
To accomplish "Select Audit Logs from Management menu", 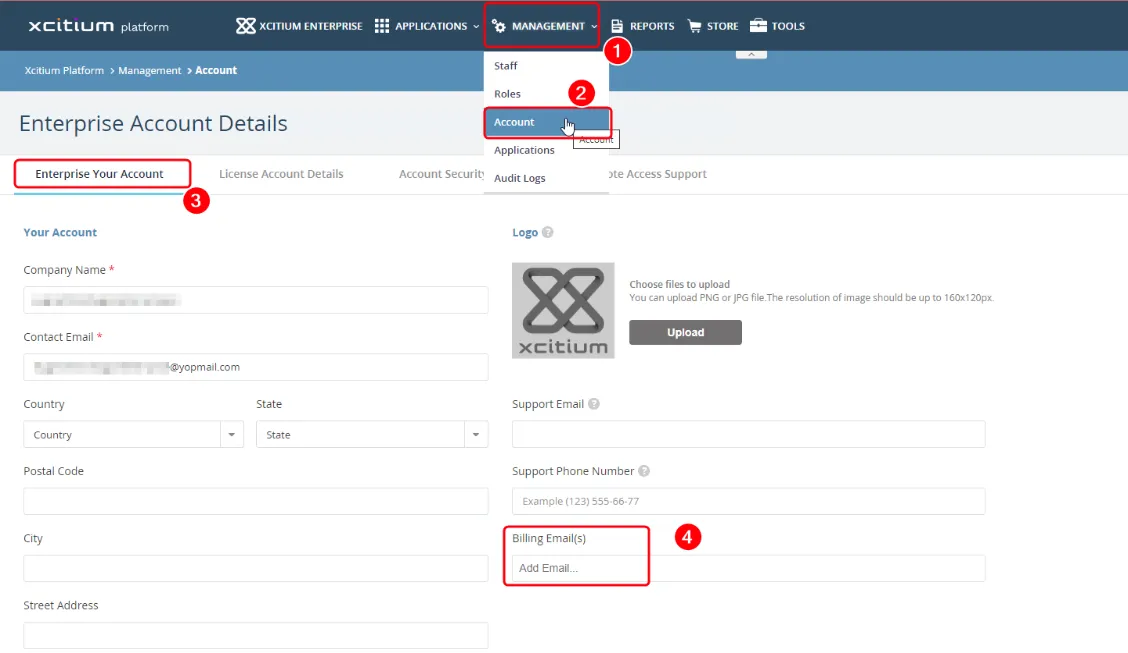I will [x=520, y=178].
